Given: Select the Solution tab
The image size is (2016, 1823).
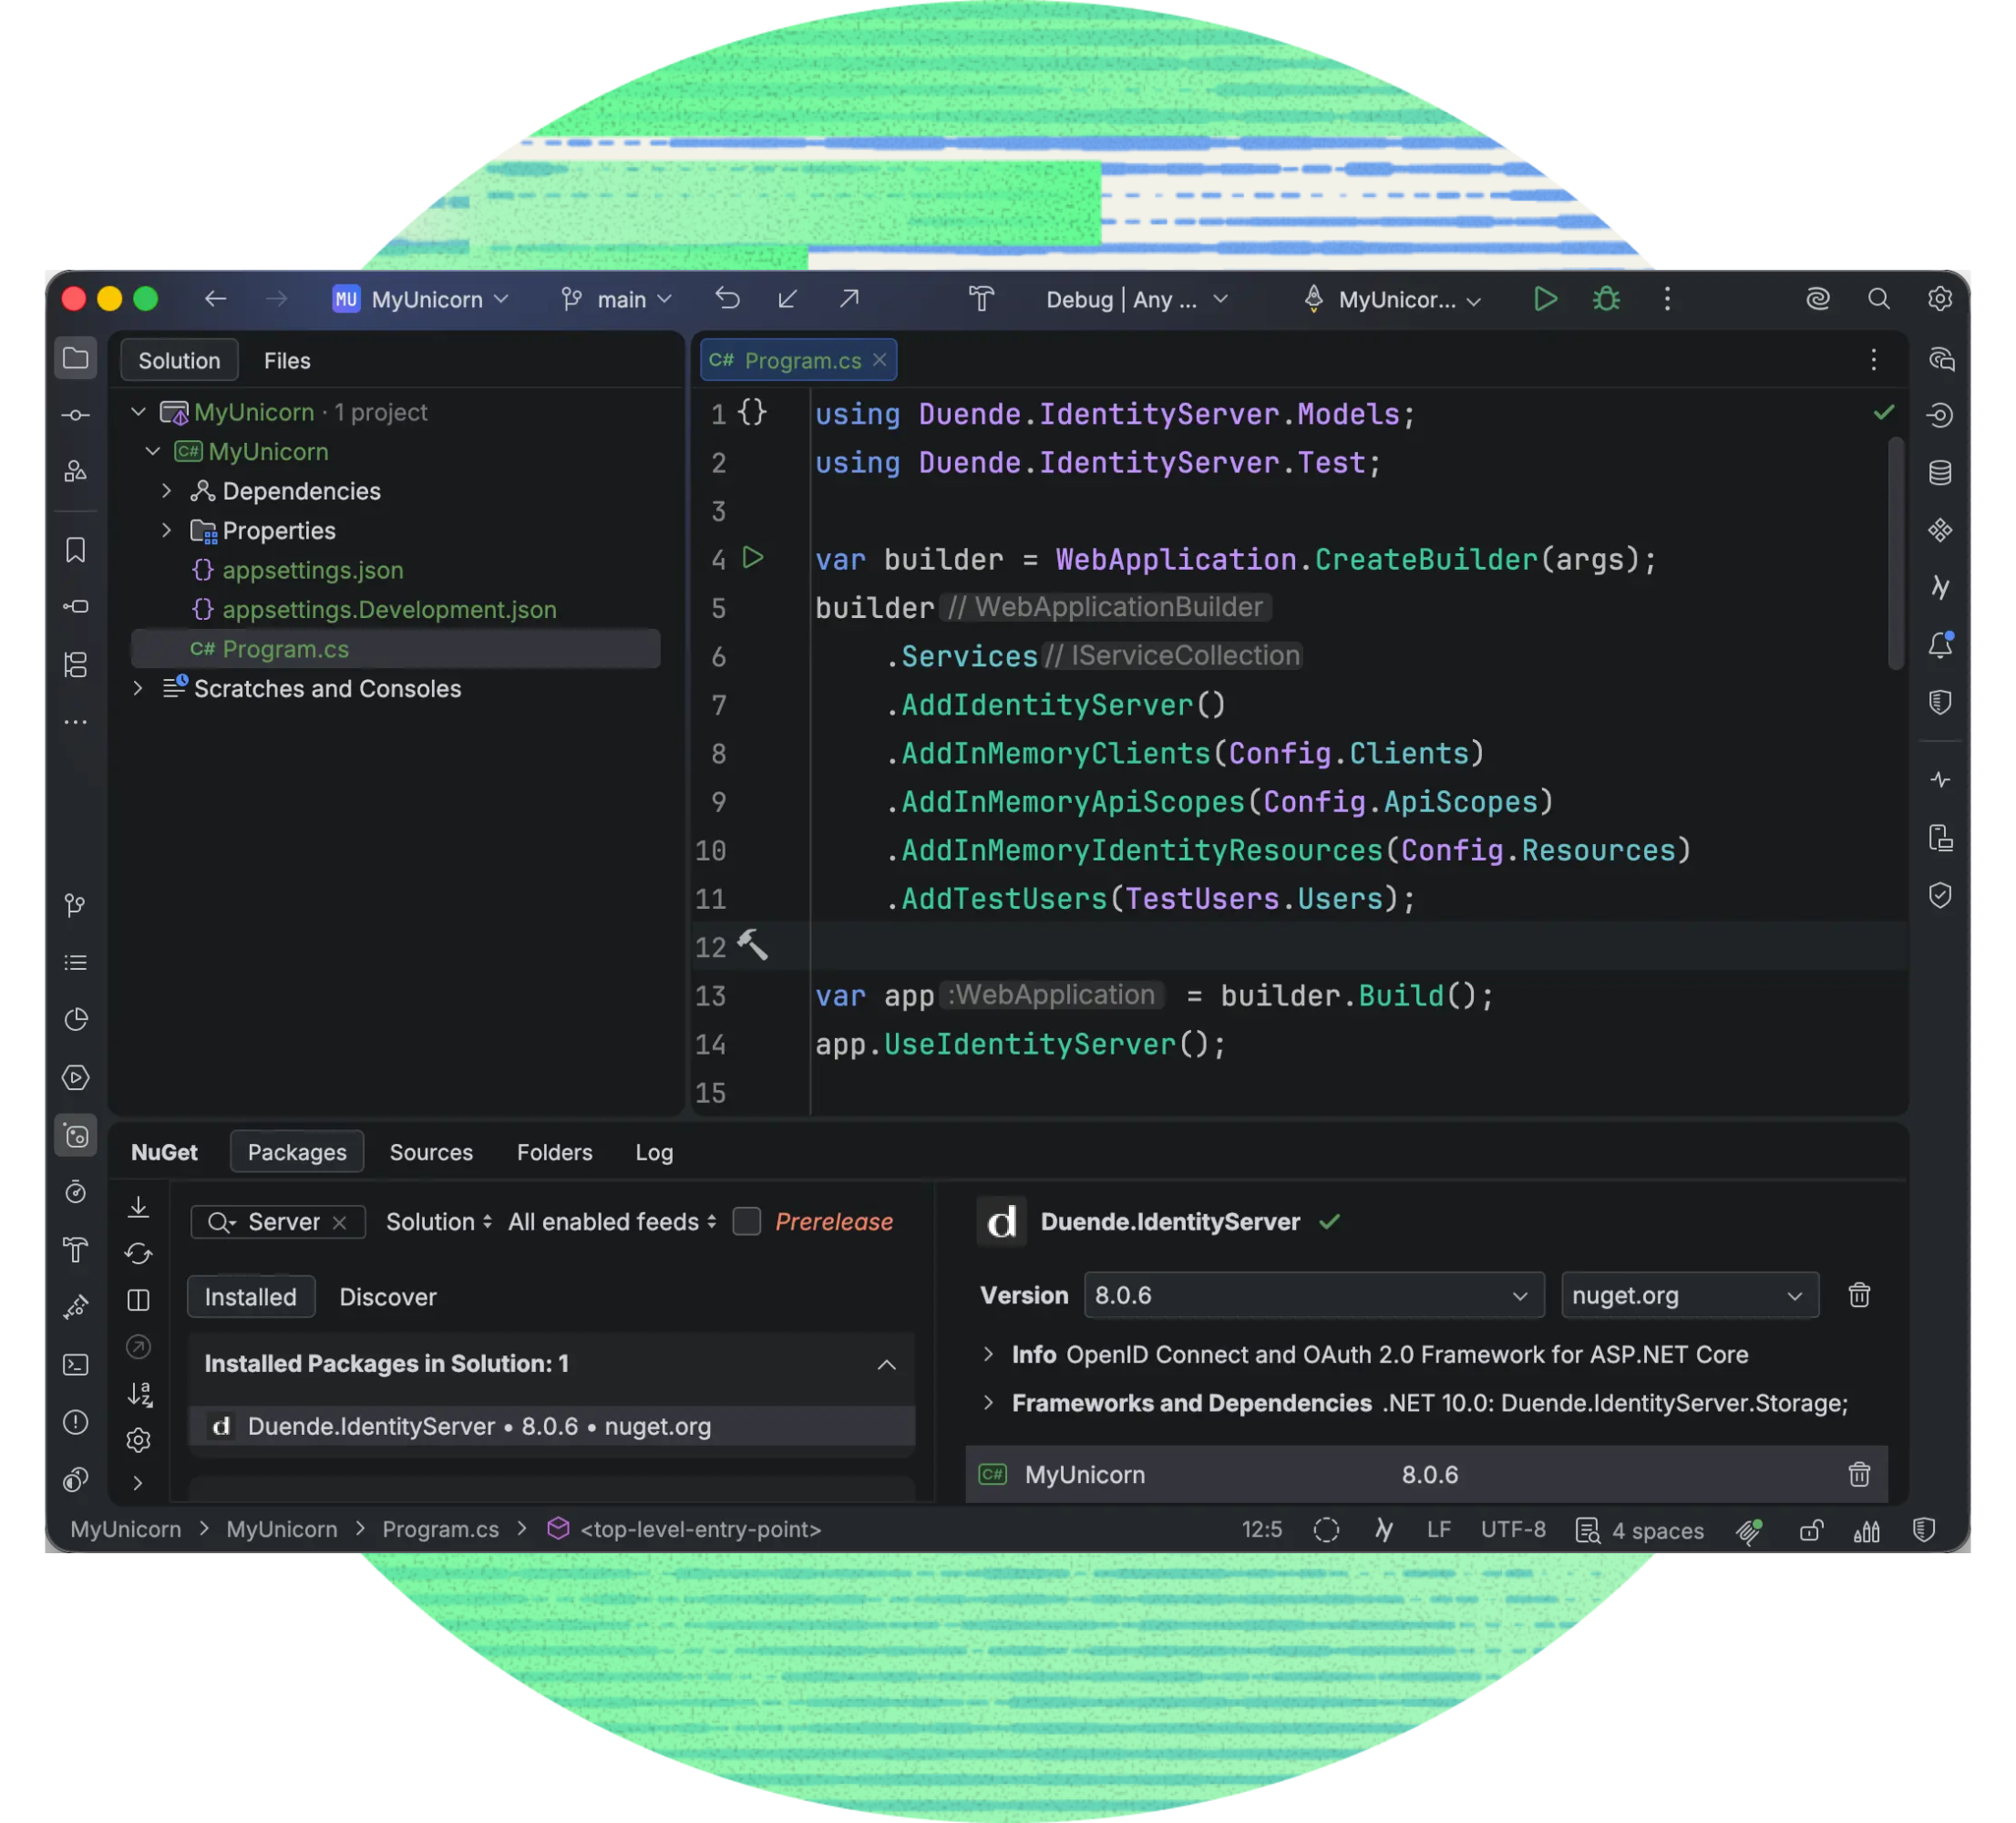Looking at the screenshot, I should pos(179,360).
